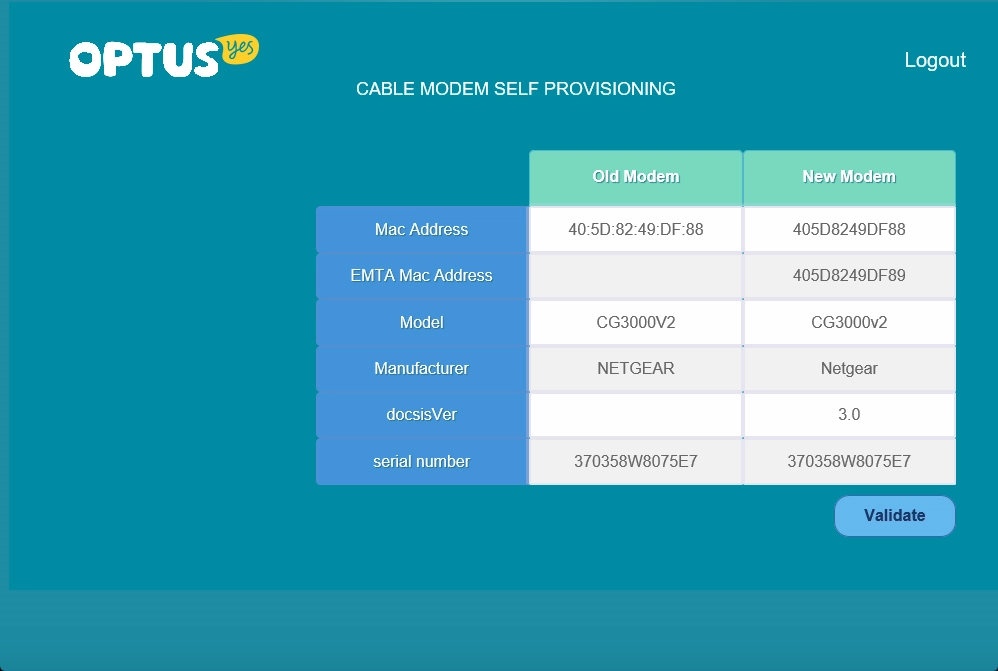Click the Manufacturer row label
998x671 pixels.
(421, 369)
